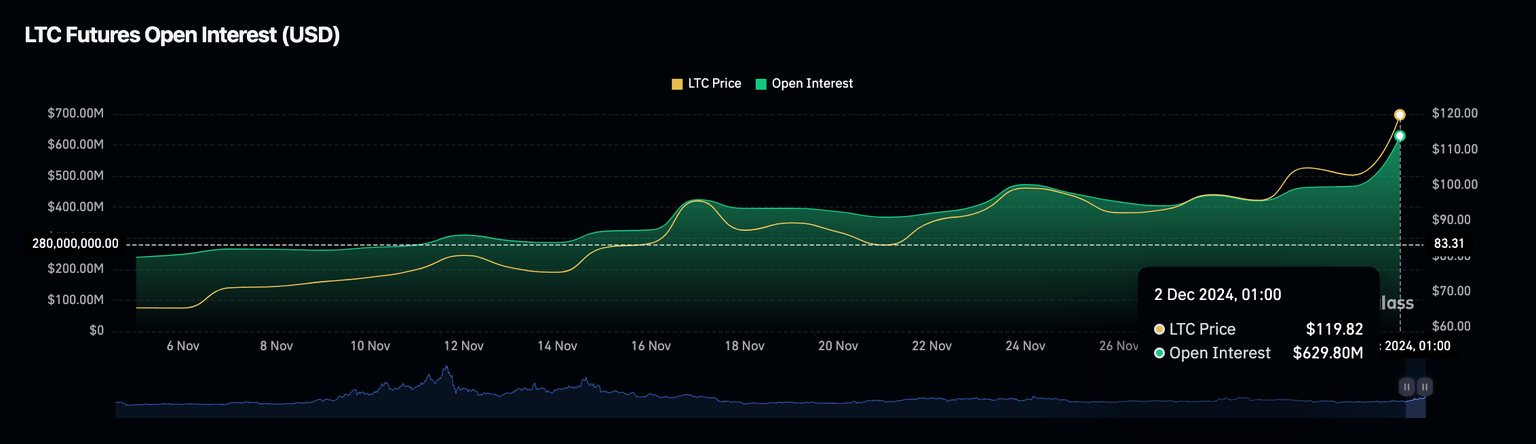Click the right range slider handle

[1425, 386]
